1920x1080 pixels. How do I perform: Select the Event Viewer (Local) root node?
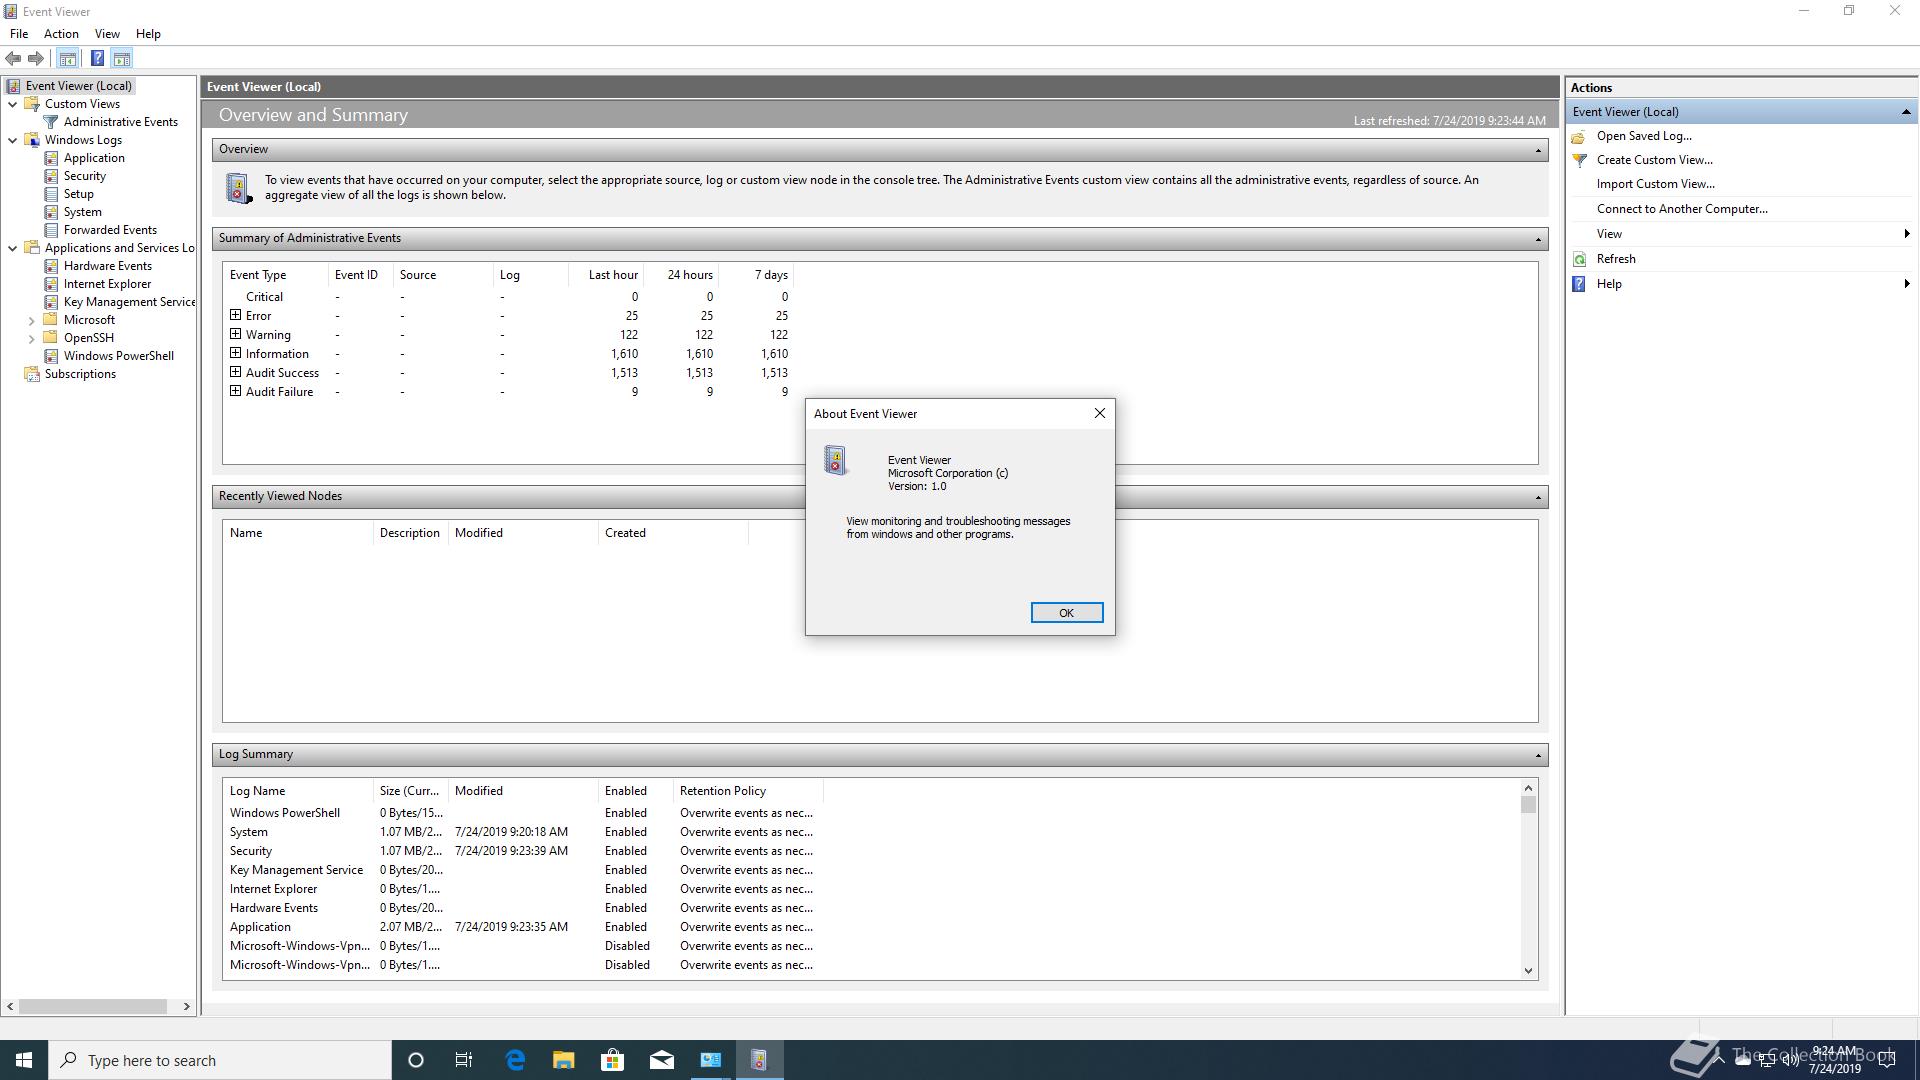(79, 86)
